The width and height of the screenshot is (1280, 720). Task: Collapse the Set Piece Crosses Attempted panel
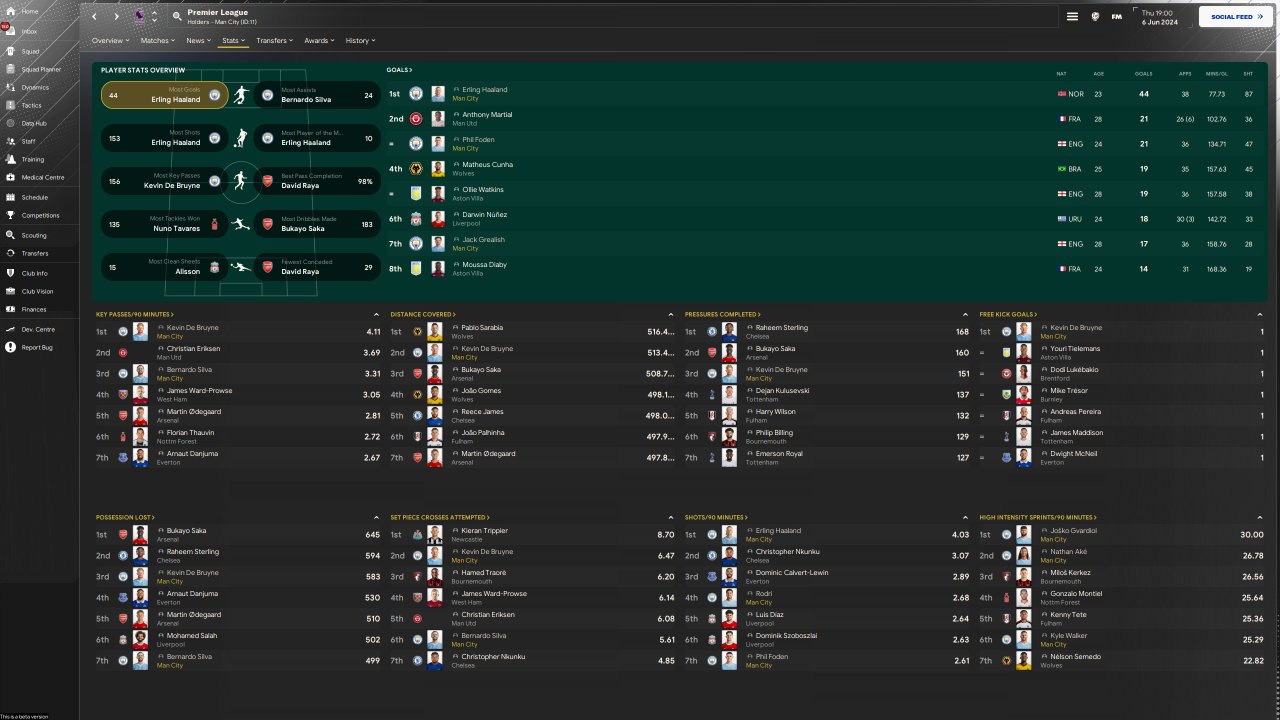pyautogui.click(x=670, y=518)
